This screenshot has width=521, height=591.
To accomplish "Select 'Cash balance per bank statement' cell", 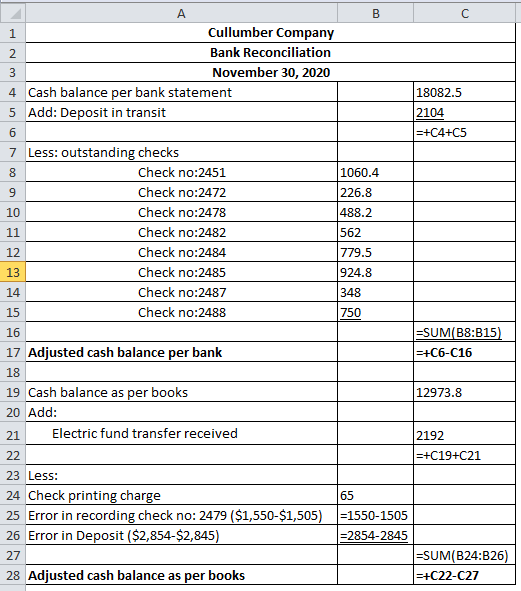I will (181, 92).
